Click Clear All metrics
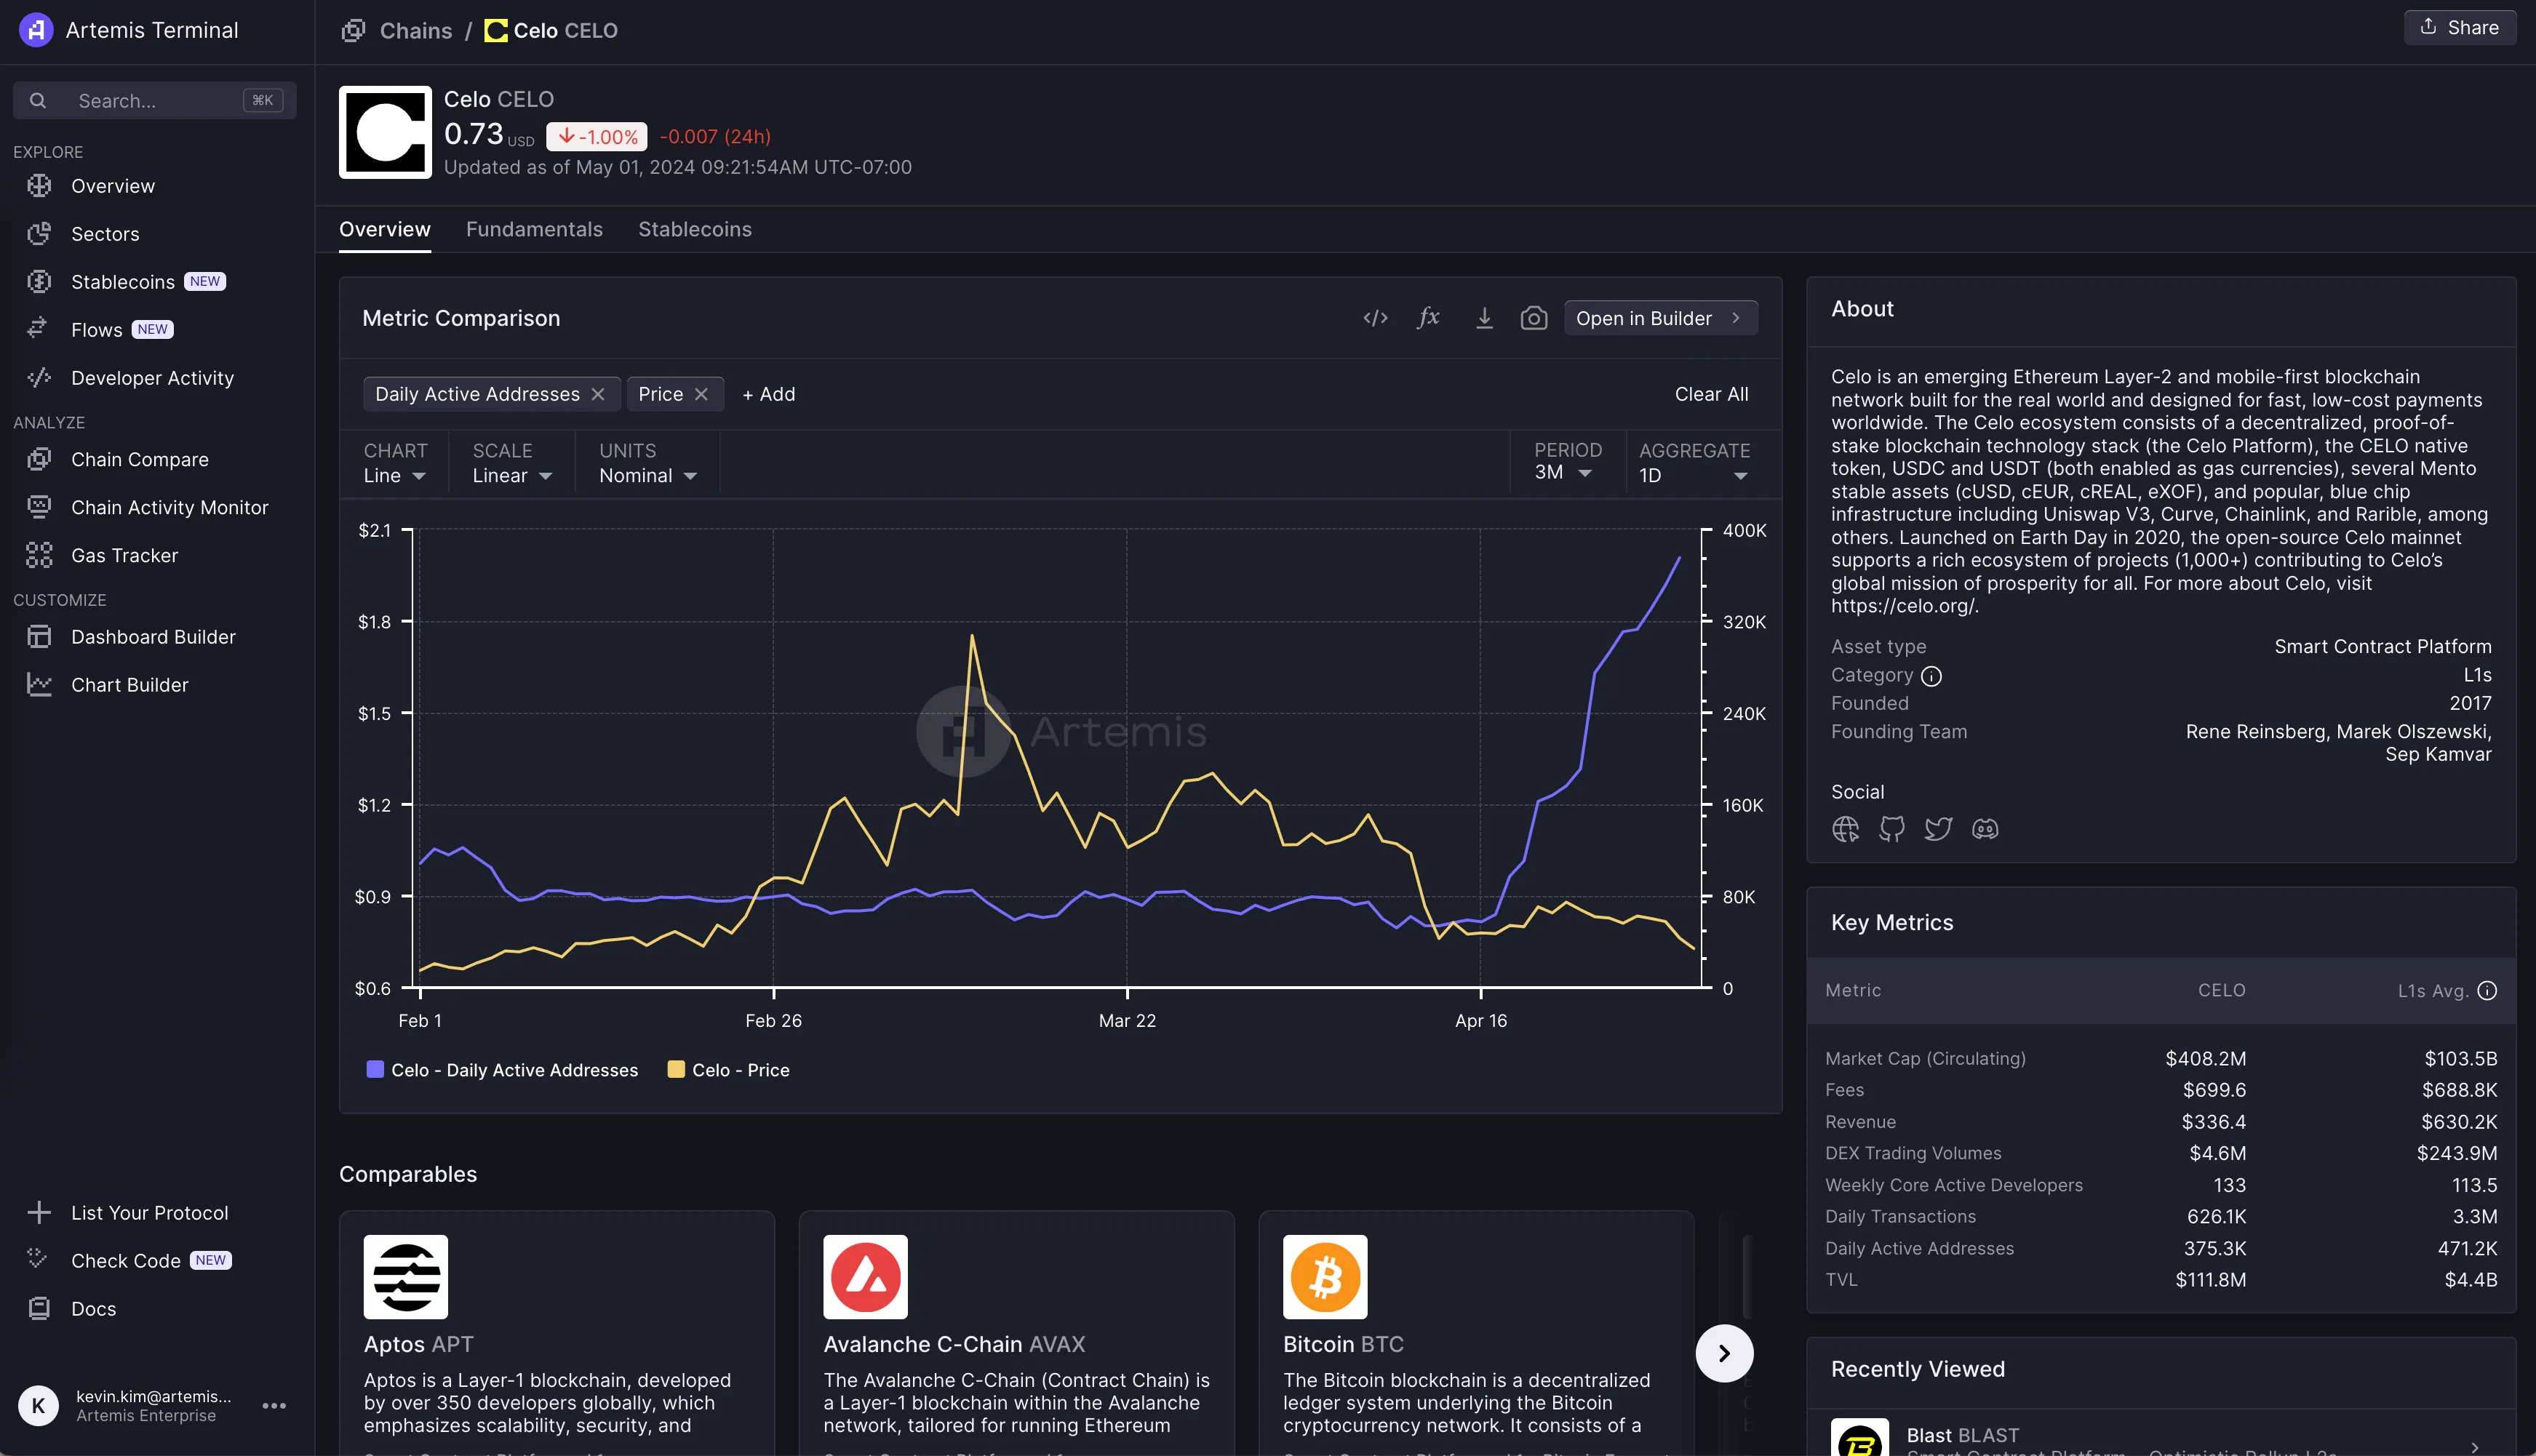This screenshot has height=1456, width=2536. pyautogui.click(x=1711, y=394)
